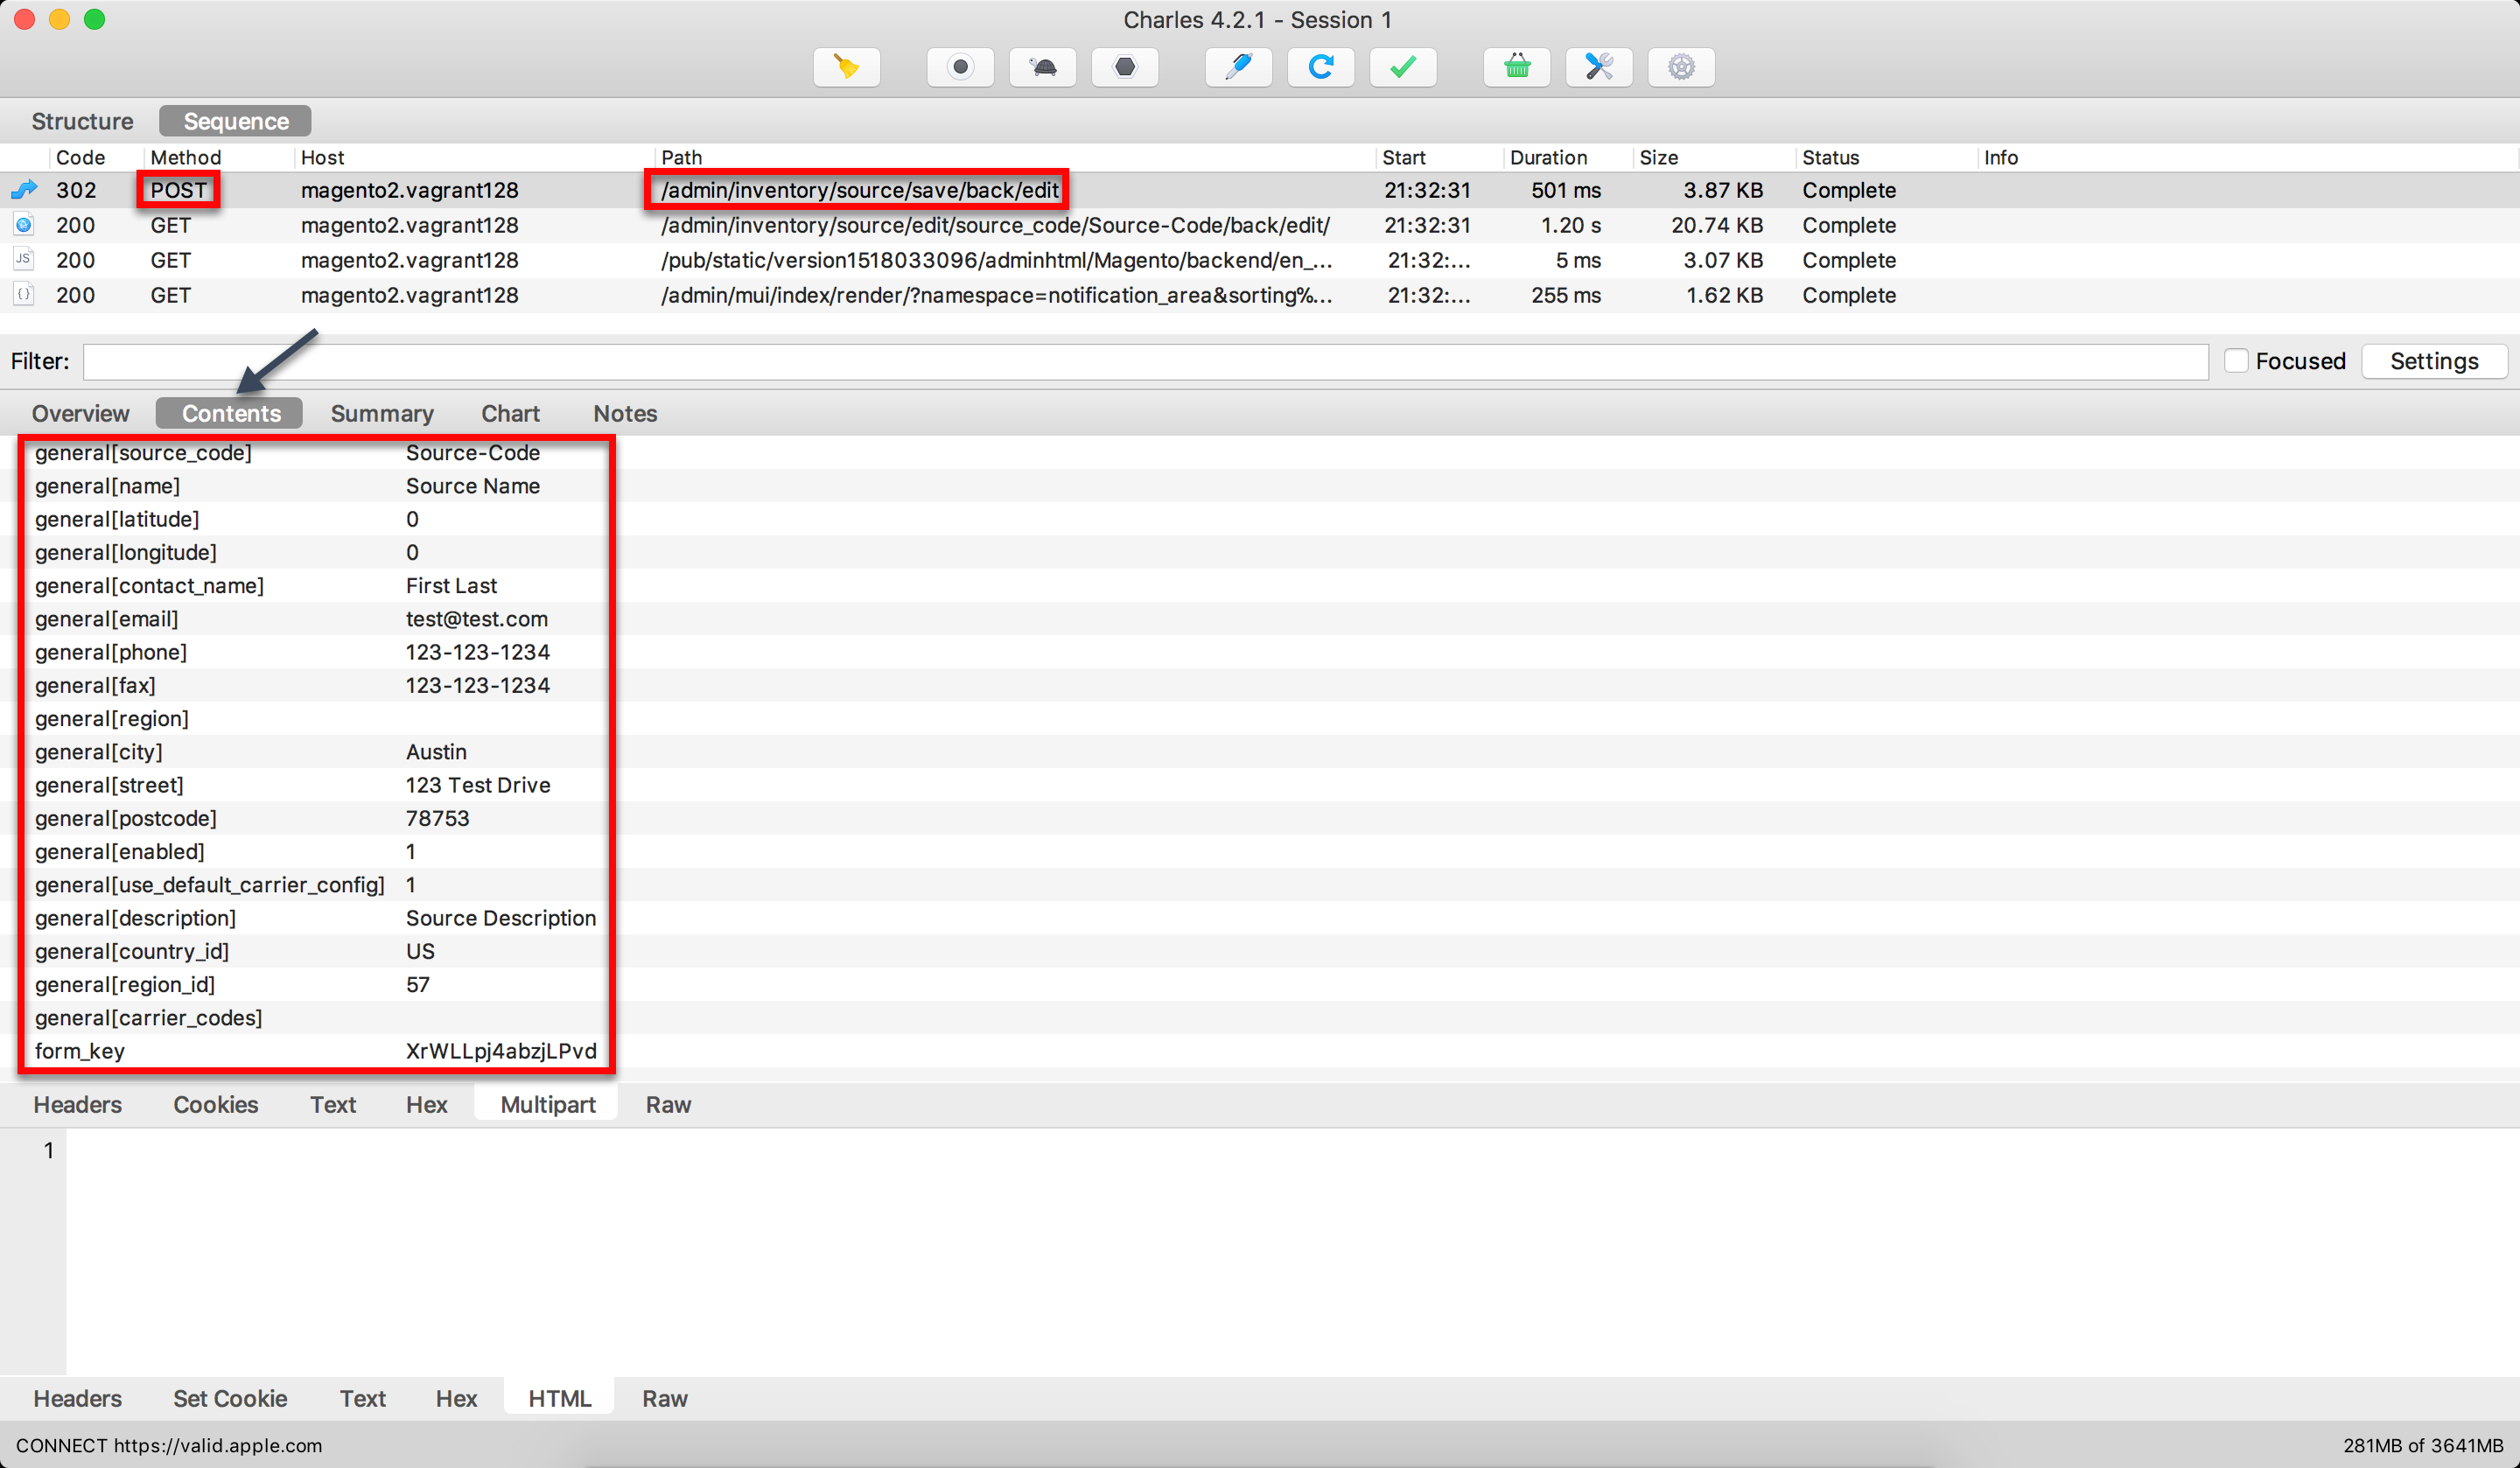The image size is (2520, 1468).
Task: Enable throttling with the turtle icon
Action: (x=1042, y=67)
